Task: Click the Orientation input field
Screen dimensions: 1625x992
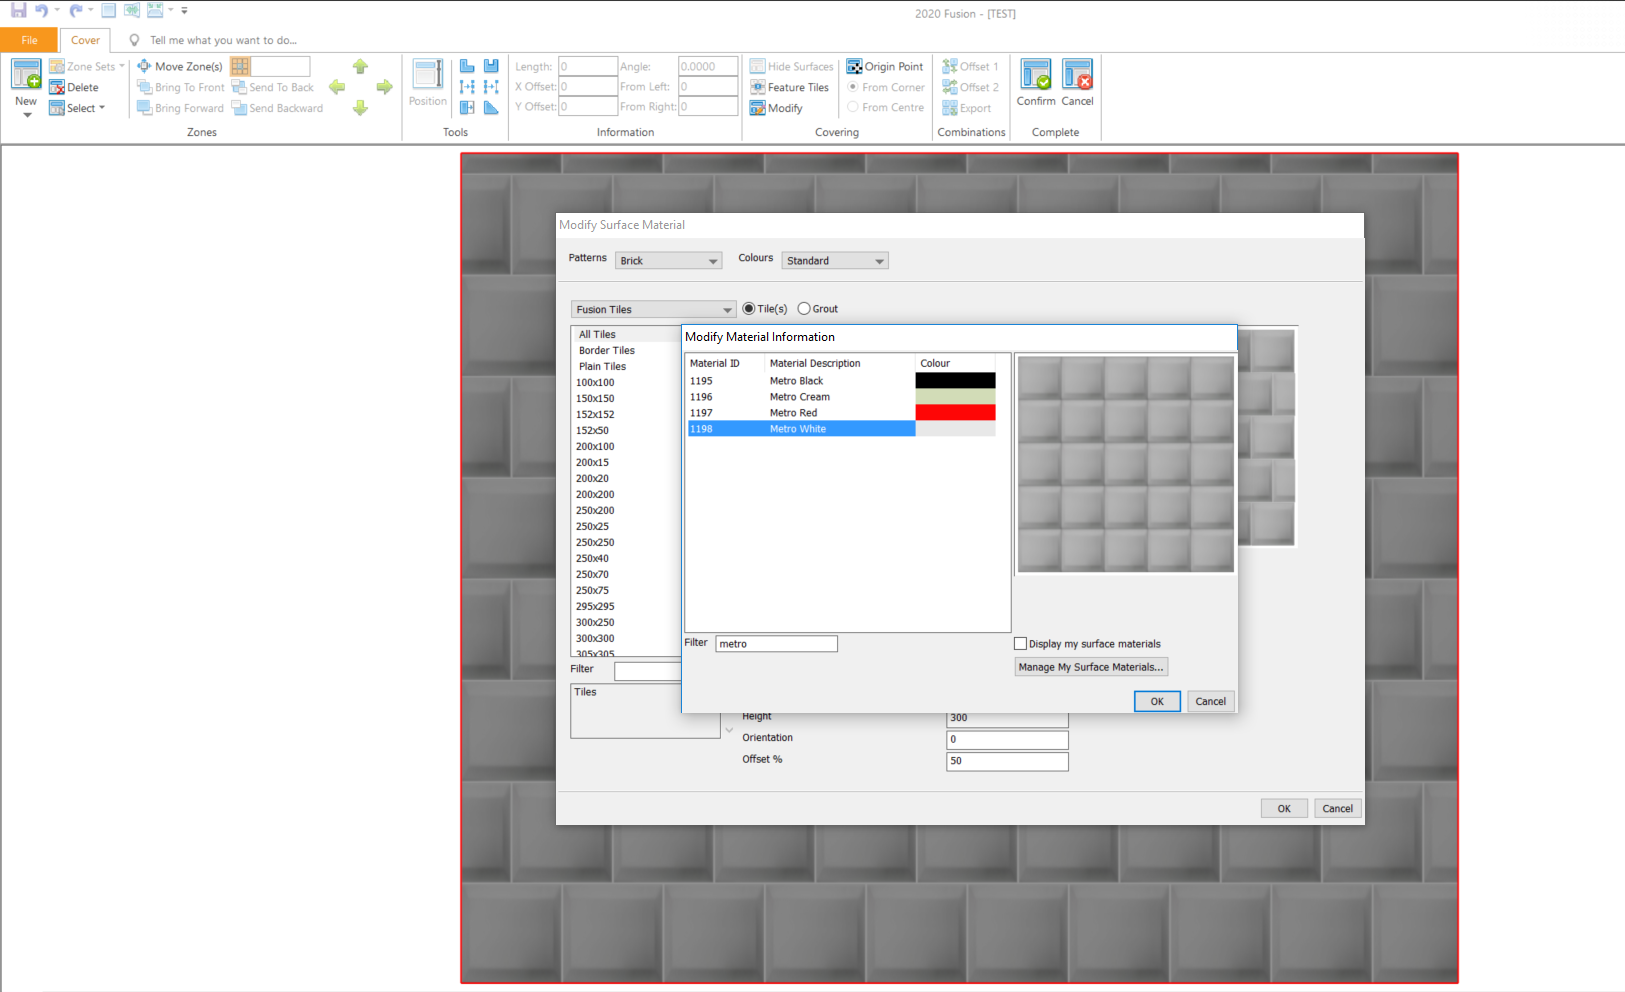Action: pyautogui.click(x=1008, y=740)
